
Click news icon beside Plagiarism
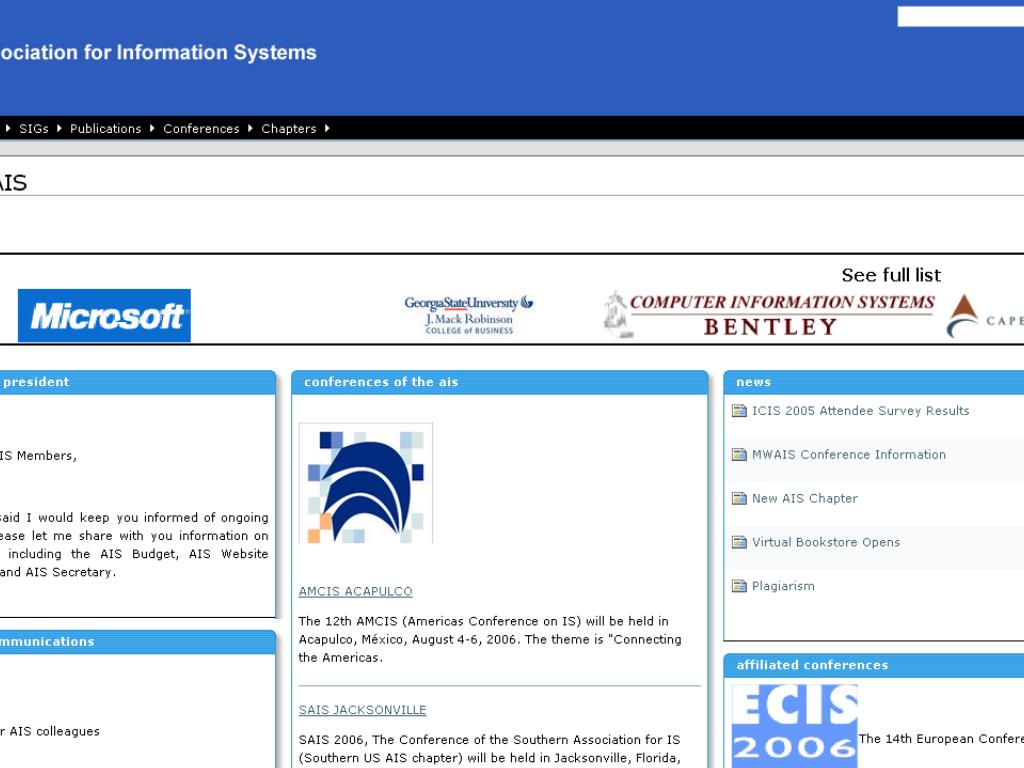pos(739,586)
